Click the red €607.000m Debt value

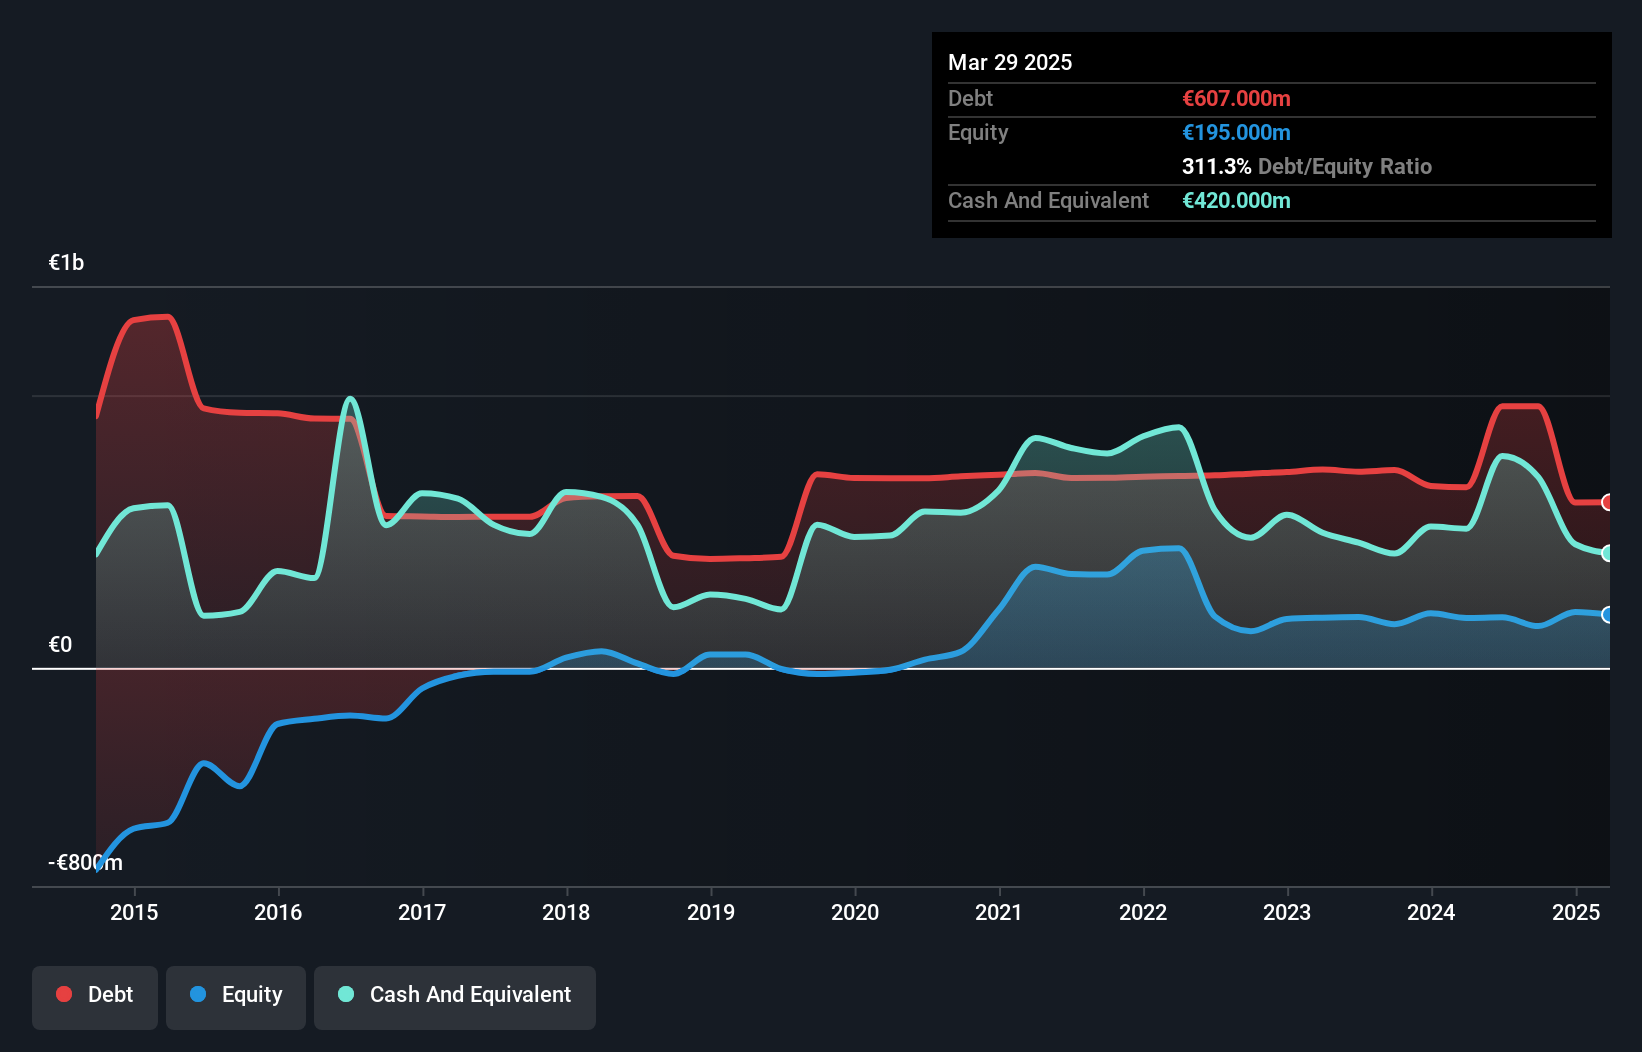click(x=1236, y=98)
